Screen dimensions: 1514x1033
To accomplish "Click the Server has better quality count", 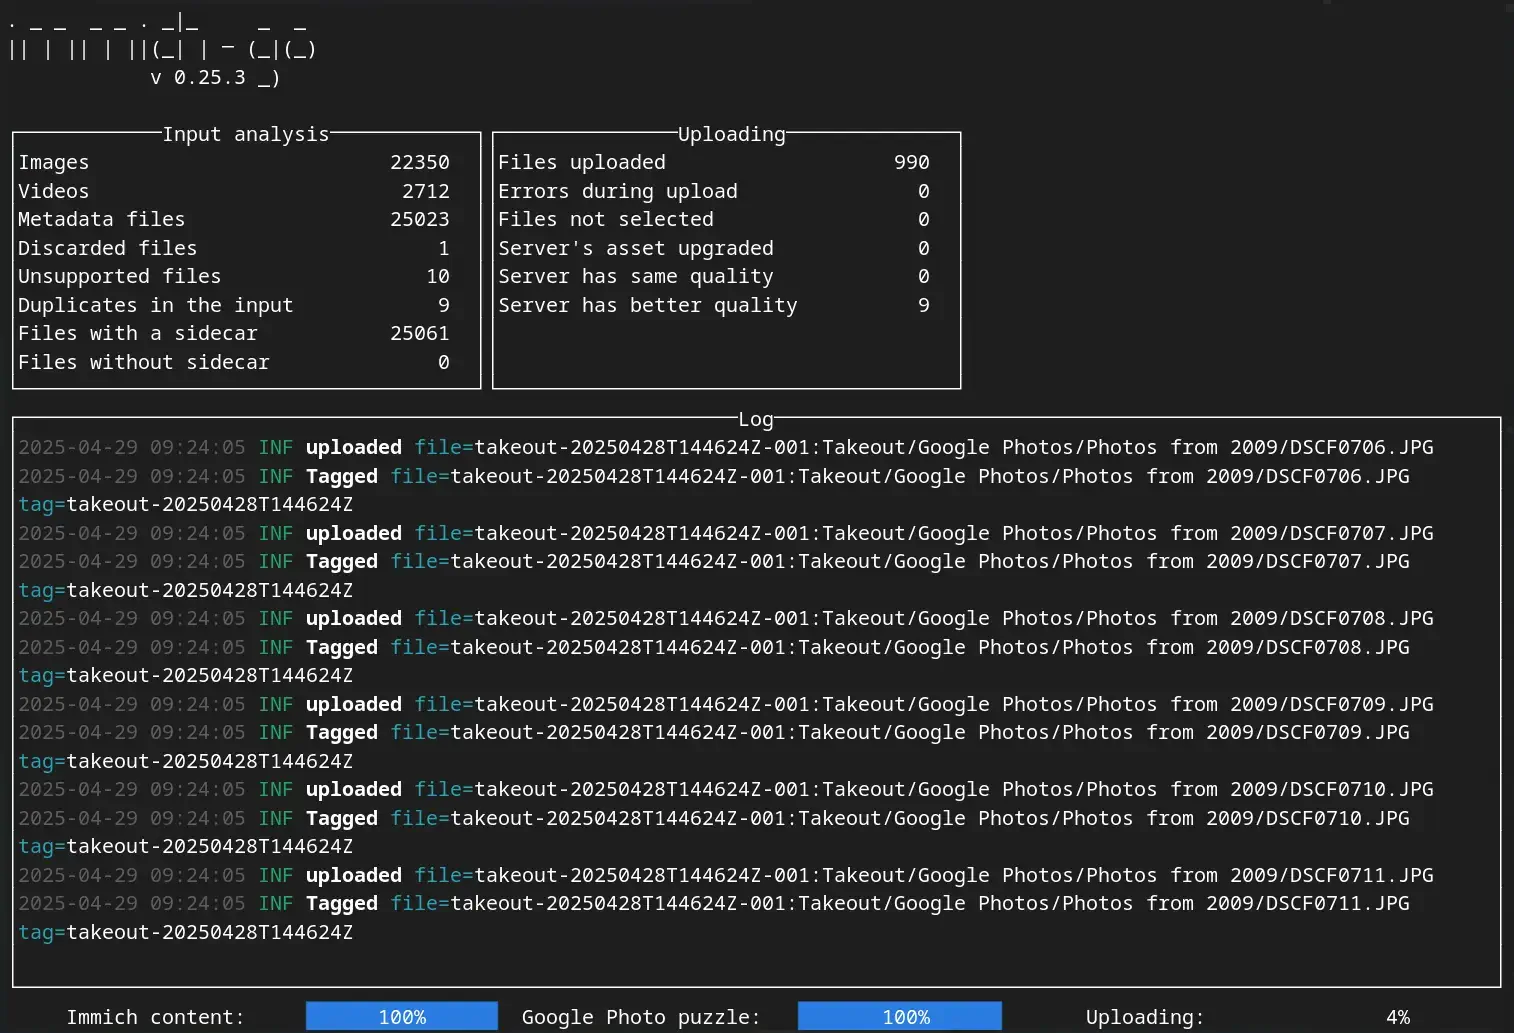I will [x=922, y=305].
